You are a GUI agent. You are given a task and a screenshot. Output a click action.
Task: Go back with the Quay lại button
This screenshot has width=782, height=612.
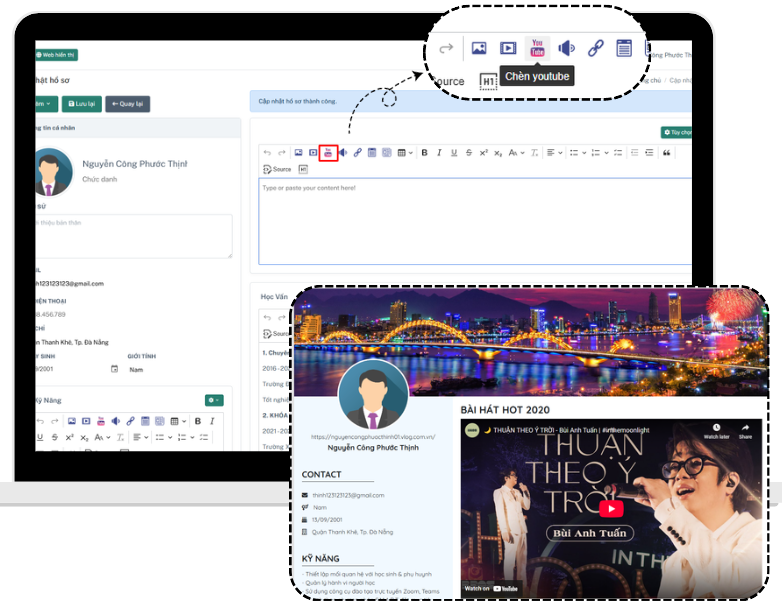pyautogui.click(x=128, y=104)
